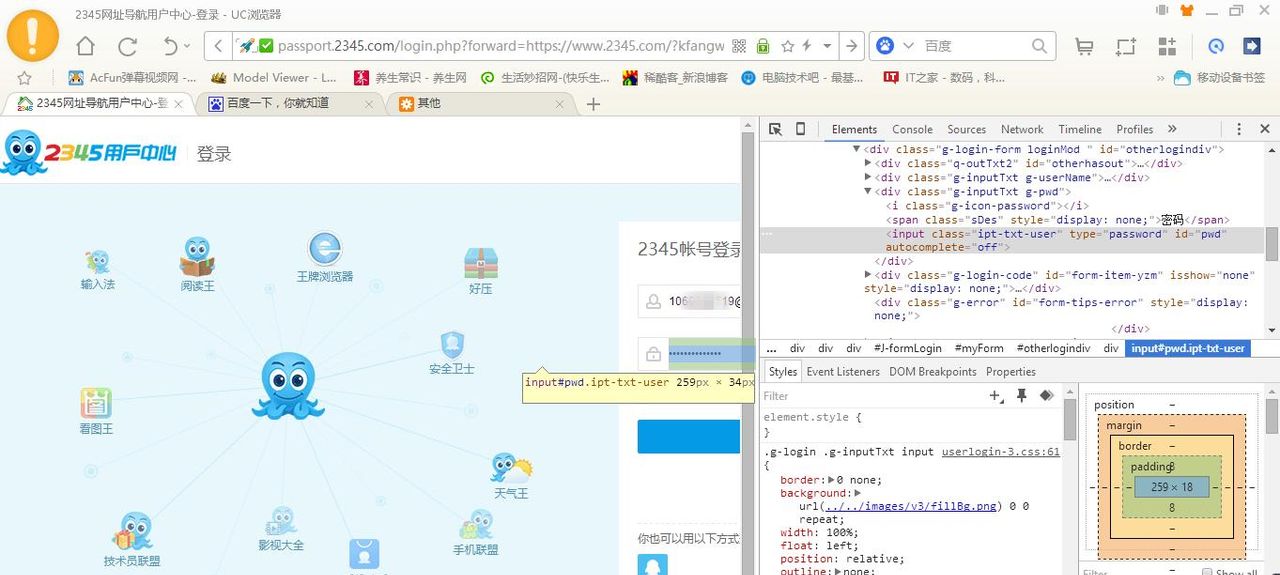The width and height of the screenshot is (1280, 575).
Task: Expand the border property triangle in Styles
Action: pos(832,480)
